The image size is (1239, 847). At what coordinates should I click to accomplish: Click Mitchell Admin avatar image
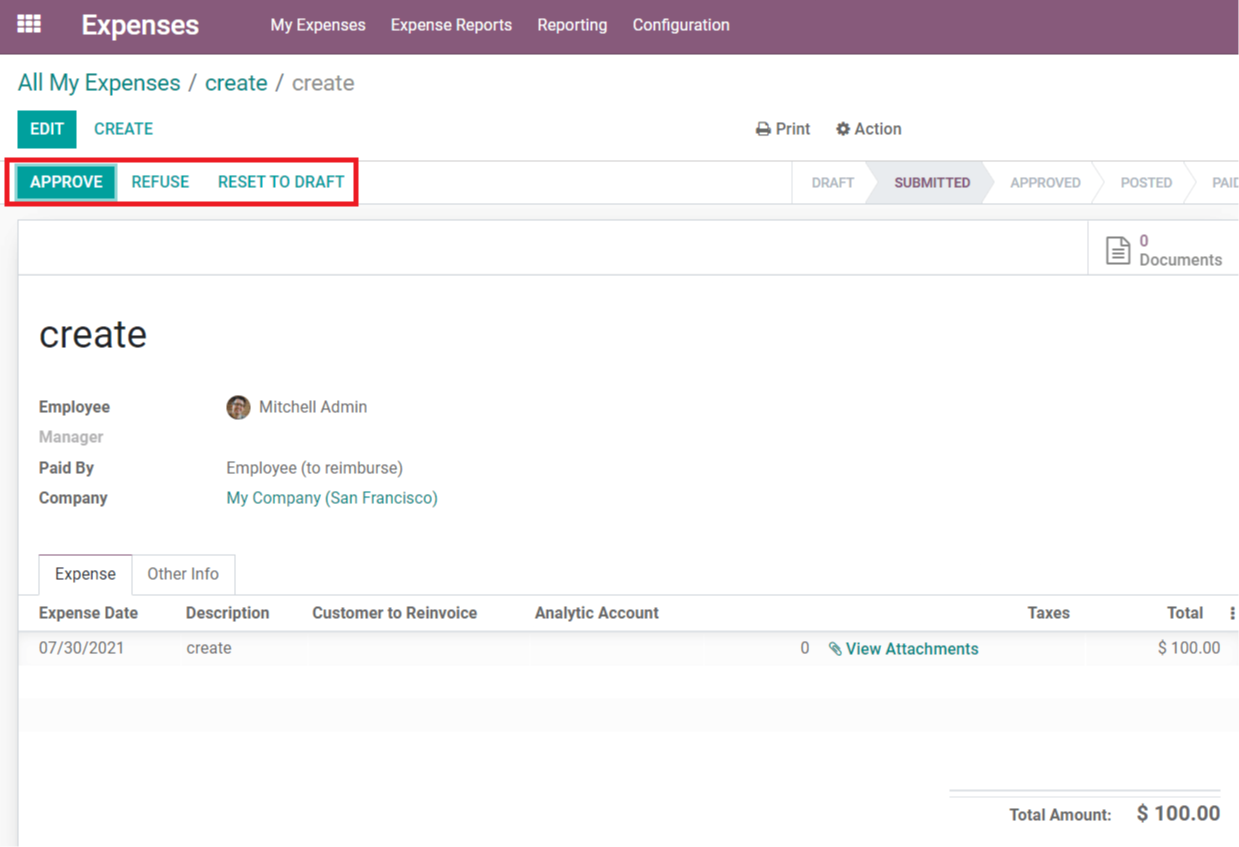[x=238, y=407]
